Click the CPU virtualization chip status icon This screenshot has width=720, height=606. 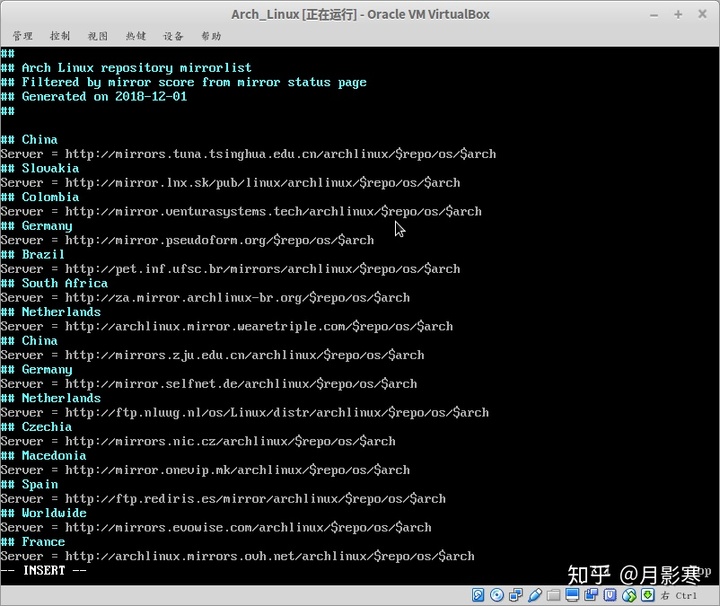610,595
